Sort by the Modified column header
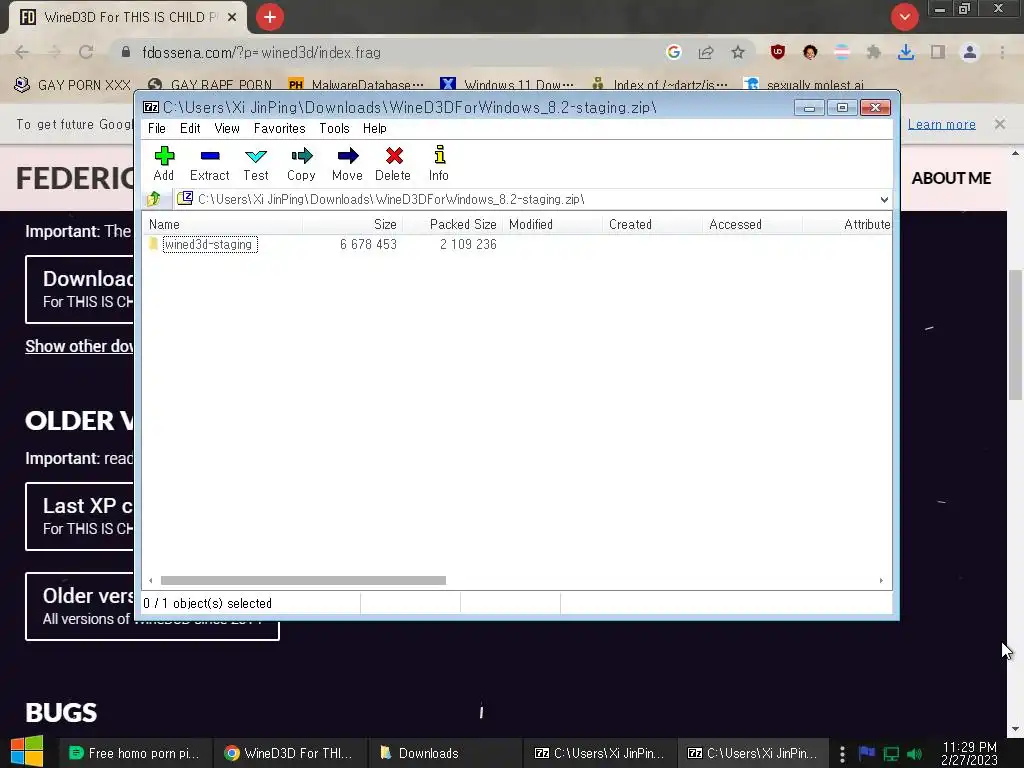 (x=552, y=225)
